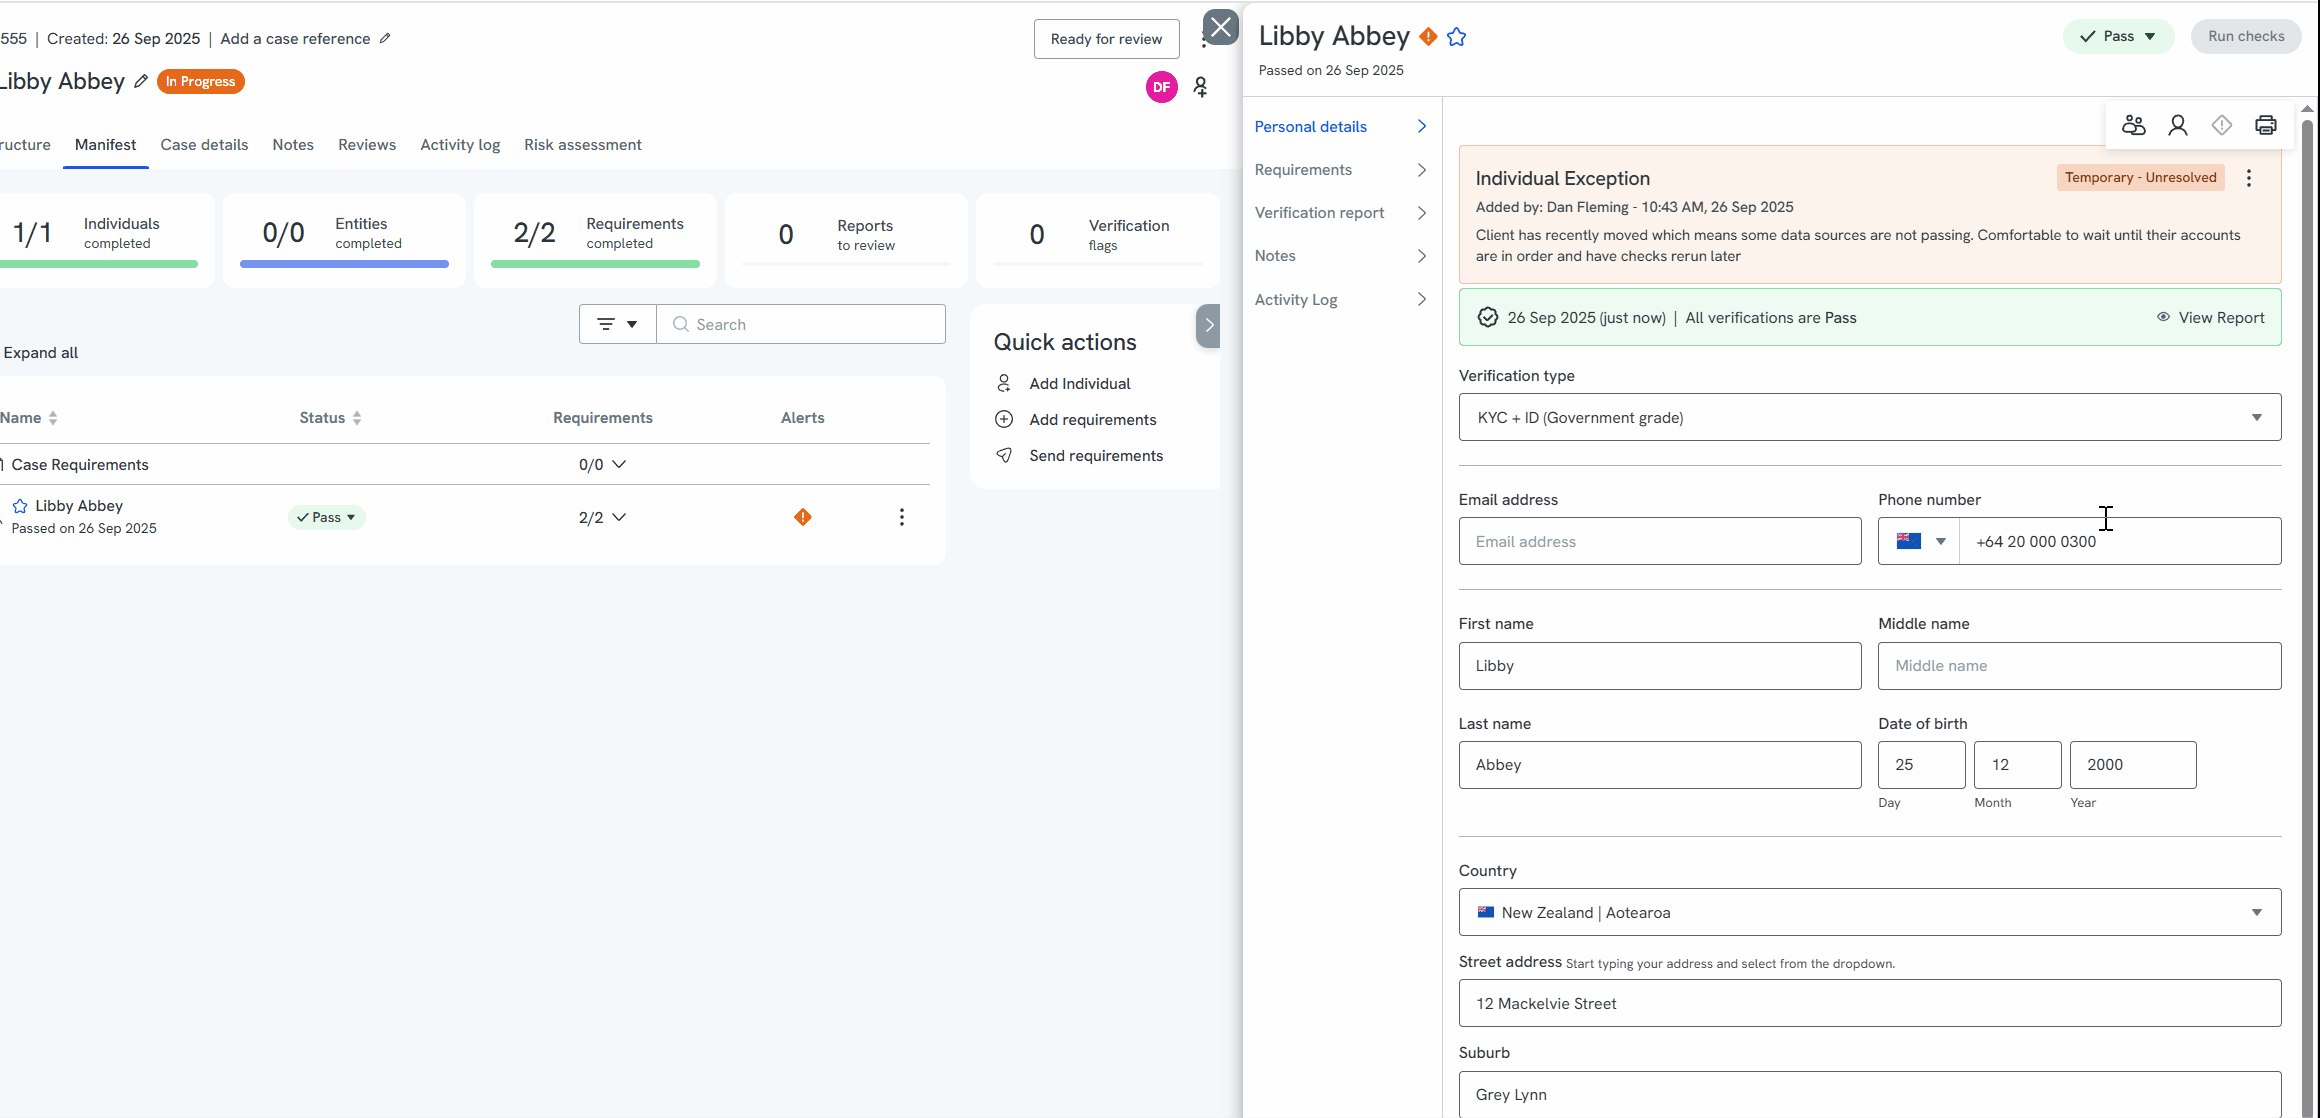
Task: Click the group of people icon
Action: [x=2133, y=125]
